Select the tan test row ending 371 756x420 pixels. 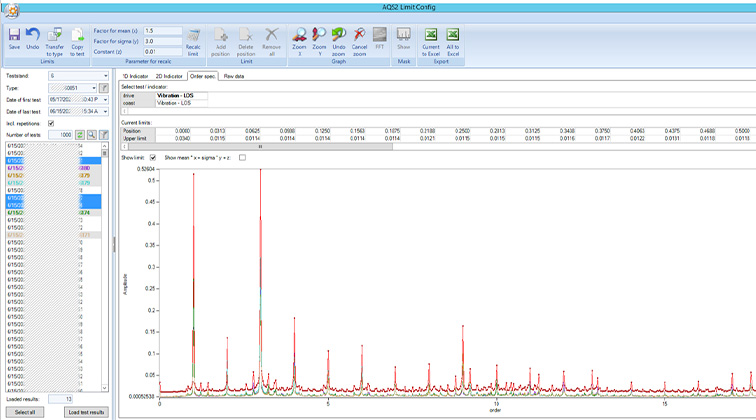[x=54, y=235]
